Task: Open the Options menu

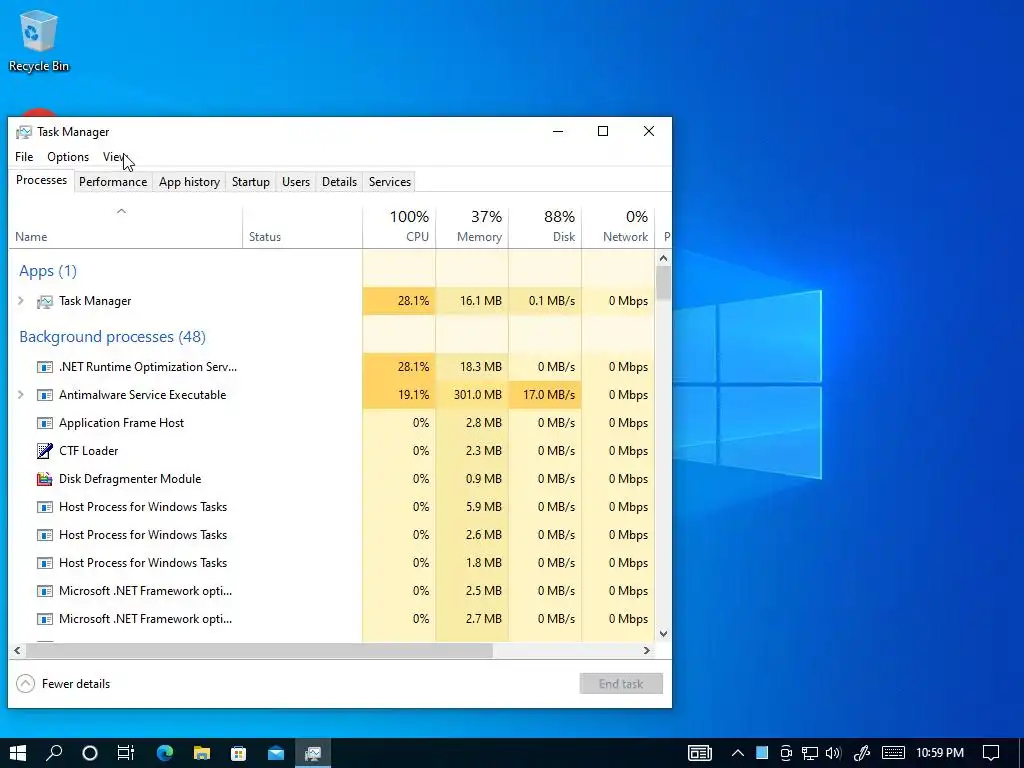Action: click(68, 157)
